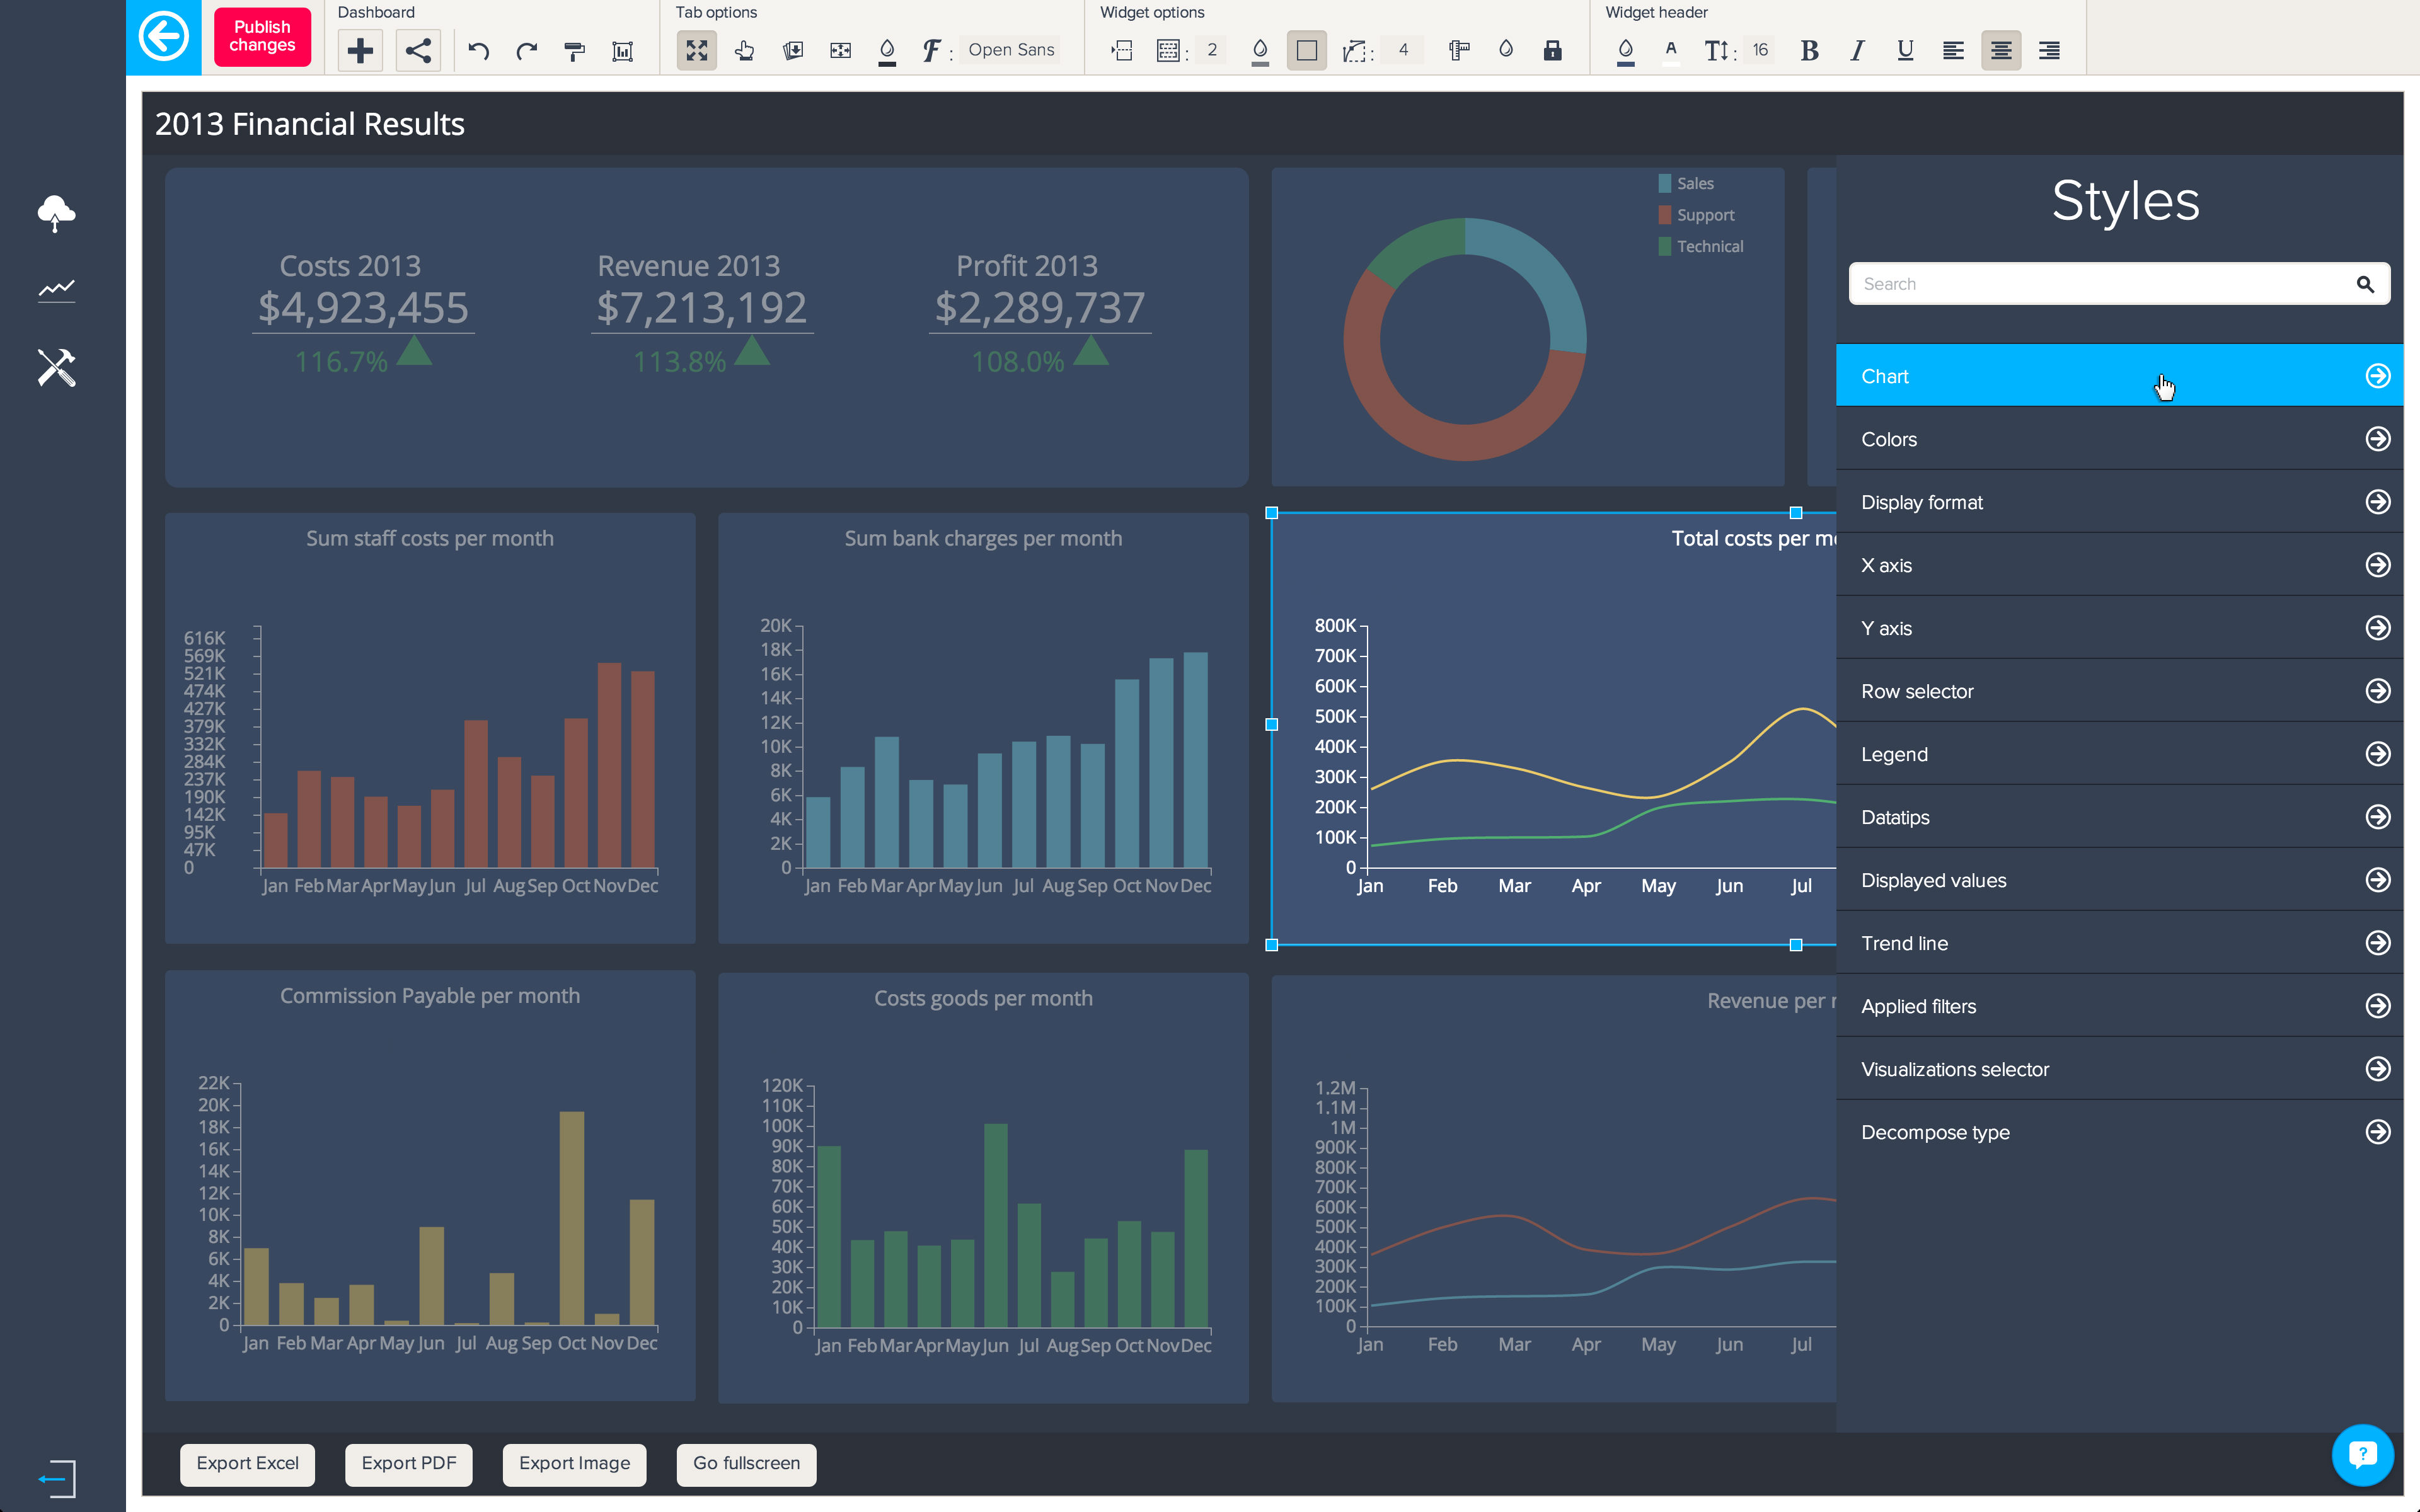Viewport: 2420px width, 1512px height.
Task: Click widget header background color drop
Action: [x=1626, y=50]
